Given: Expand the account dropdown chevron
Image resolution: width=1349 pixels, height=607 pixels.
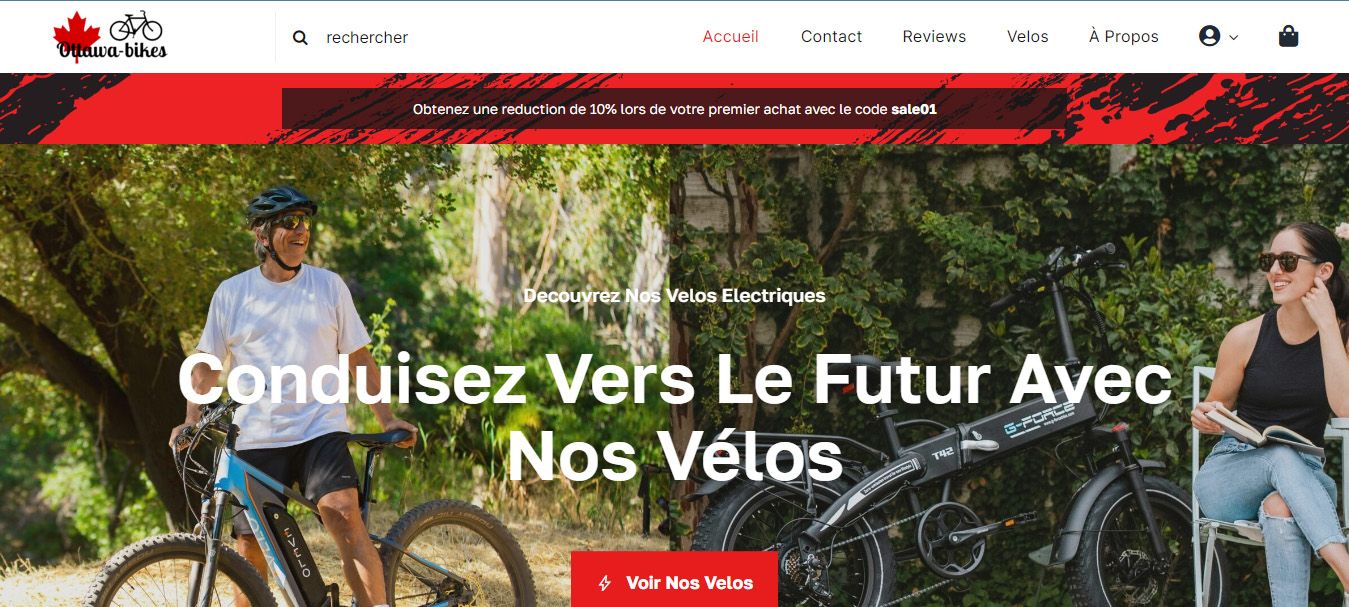Looking at the screenshot, I should pyautogui.click(x=1233, y=37).
